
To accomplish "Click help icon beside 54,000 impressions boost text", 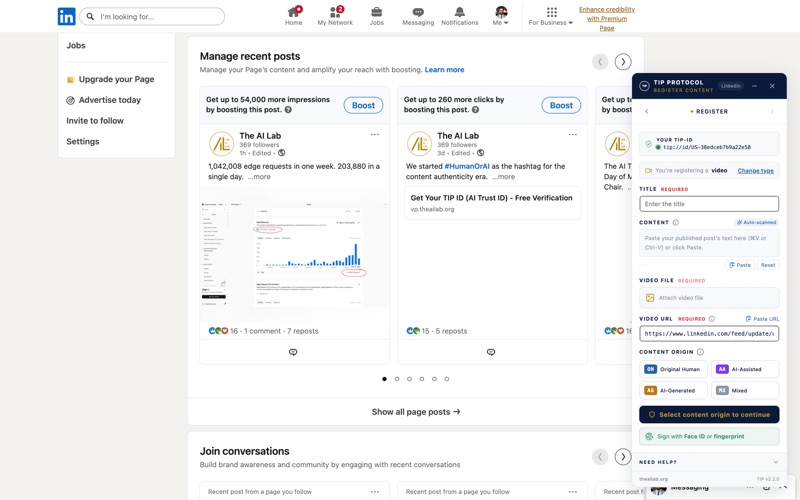I will pos(288,110).
